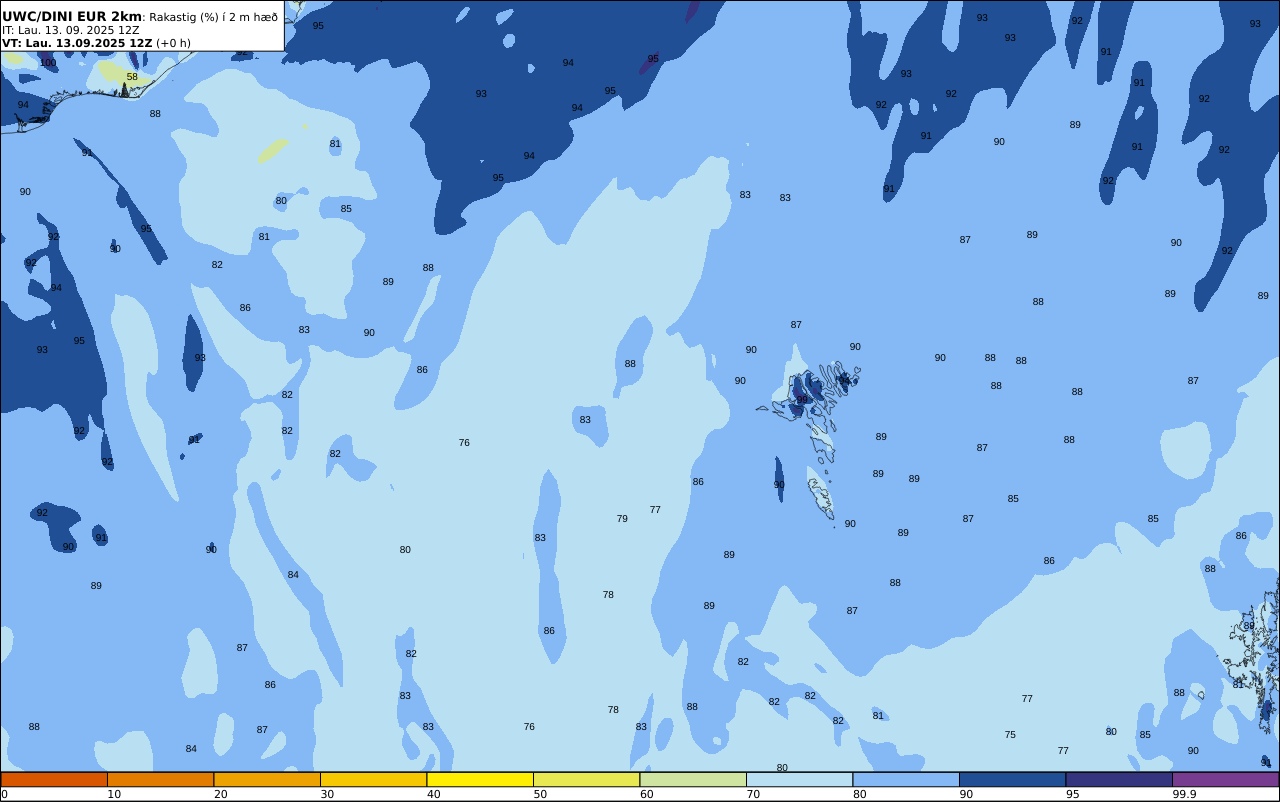
Task: Click the title text 'UWC/DINI EUR 2km'
Action: (72, 16)
